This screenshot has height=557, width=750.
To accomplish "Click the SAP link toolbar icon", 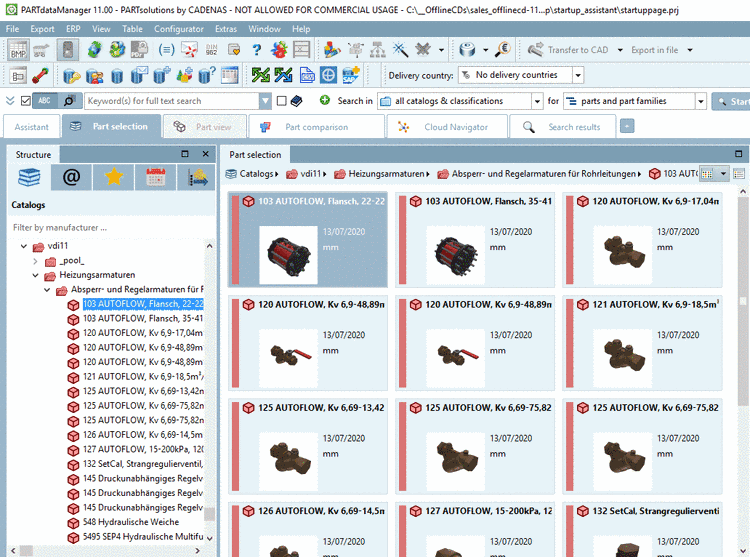I will [351, 76].
